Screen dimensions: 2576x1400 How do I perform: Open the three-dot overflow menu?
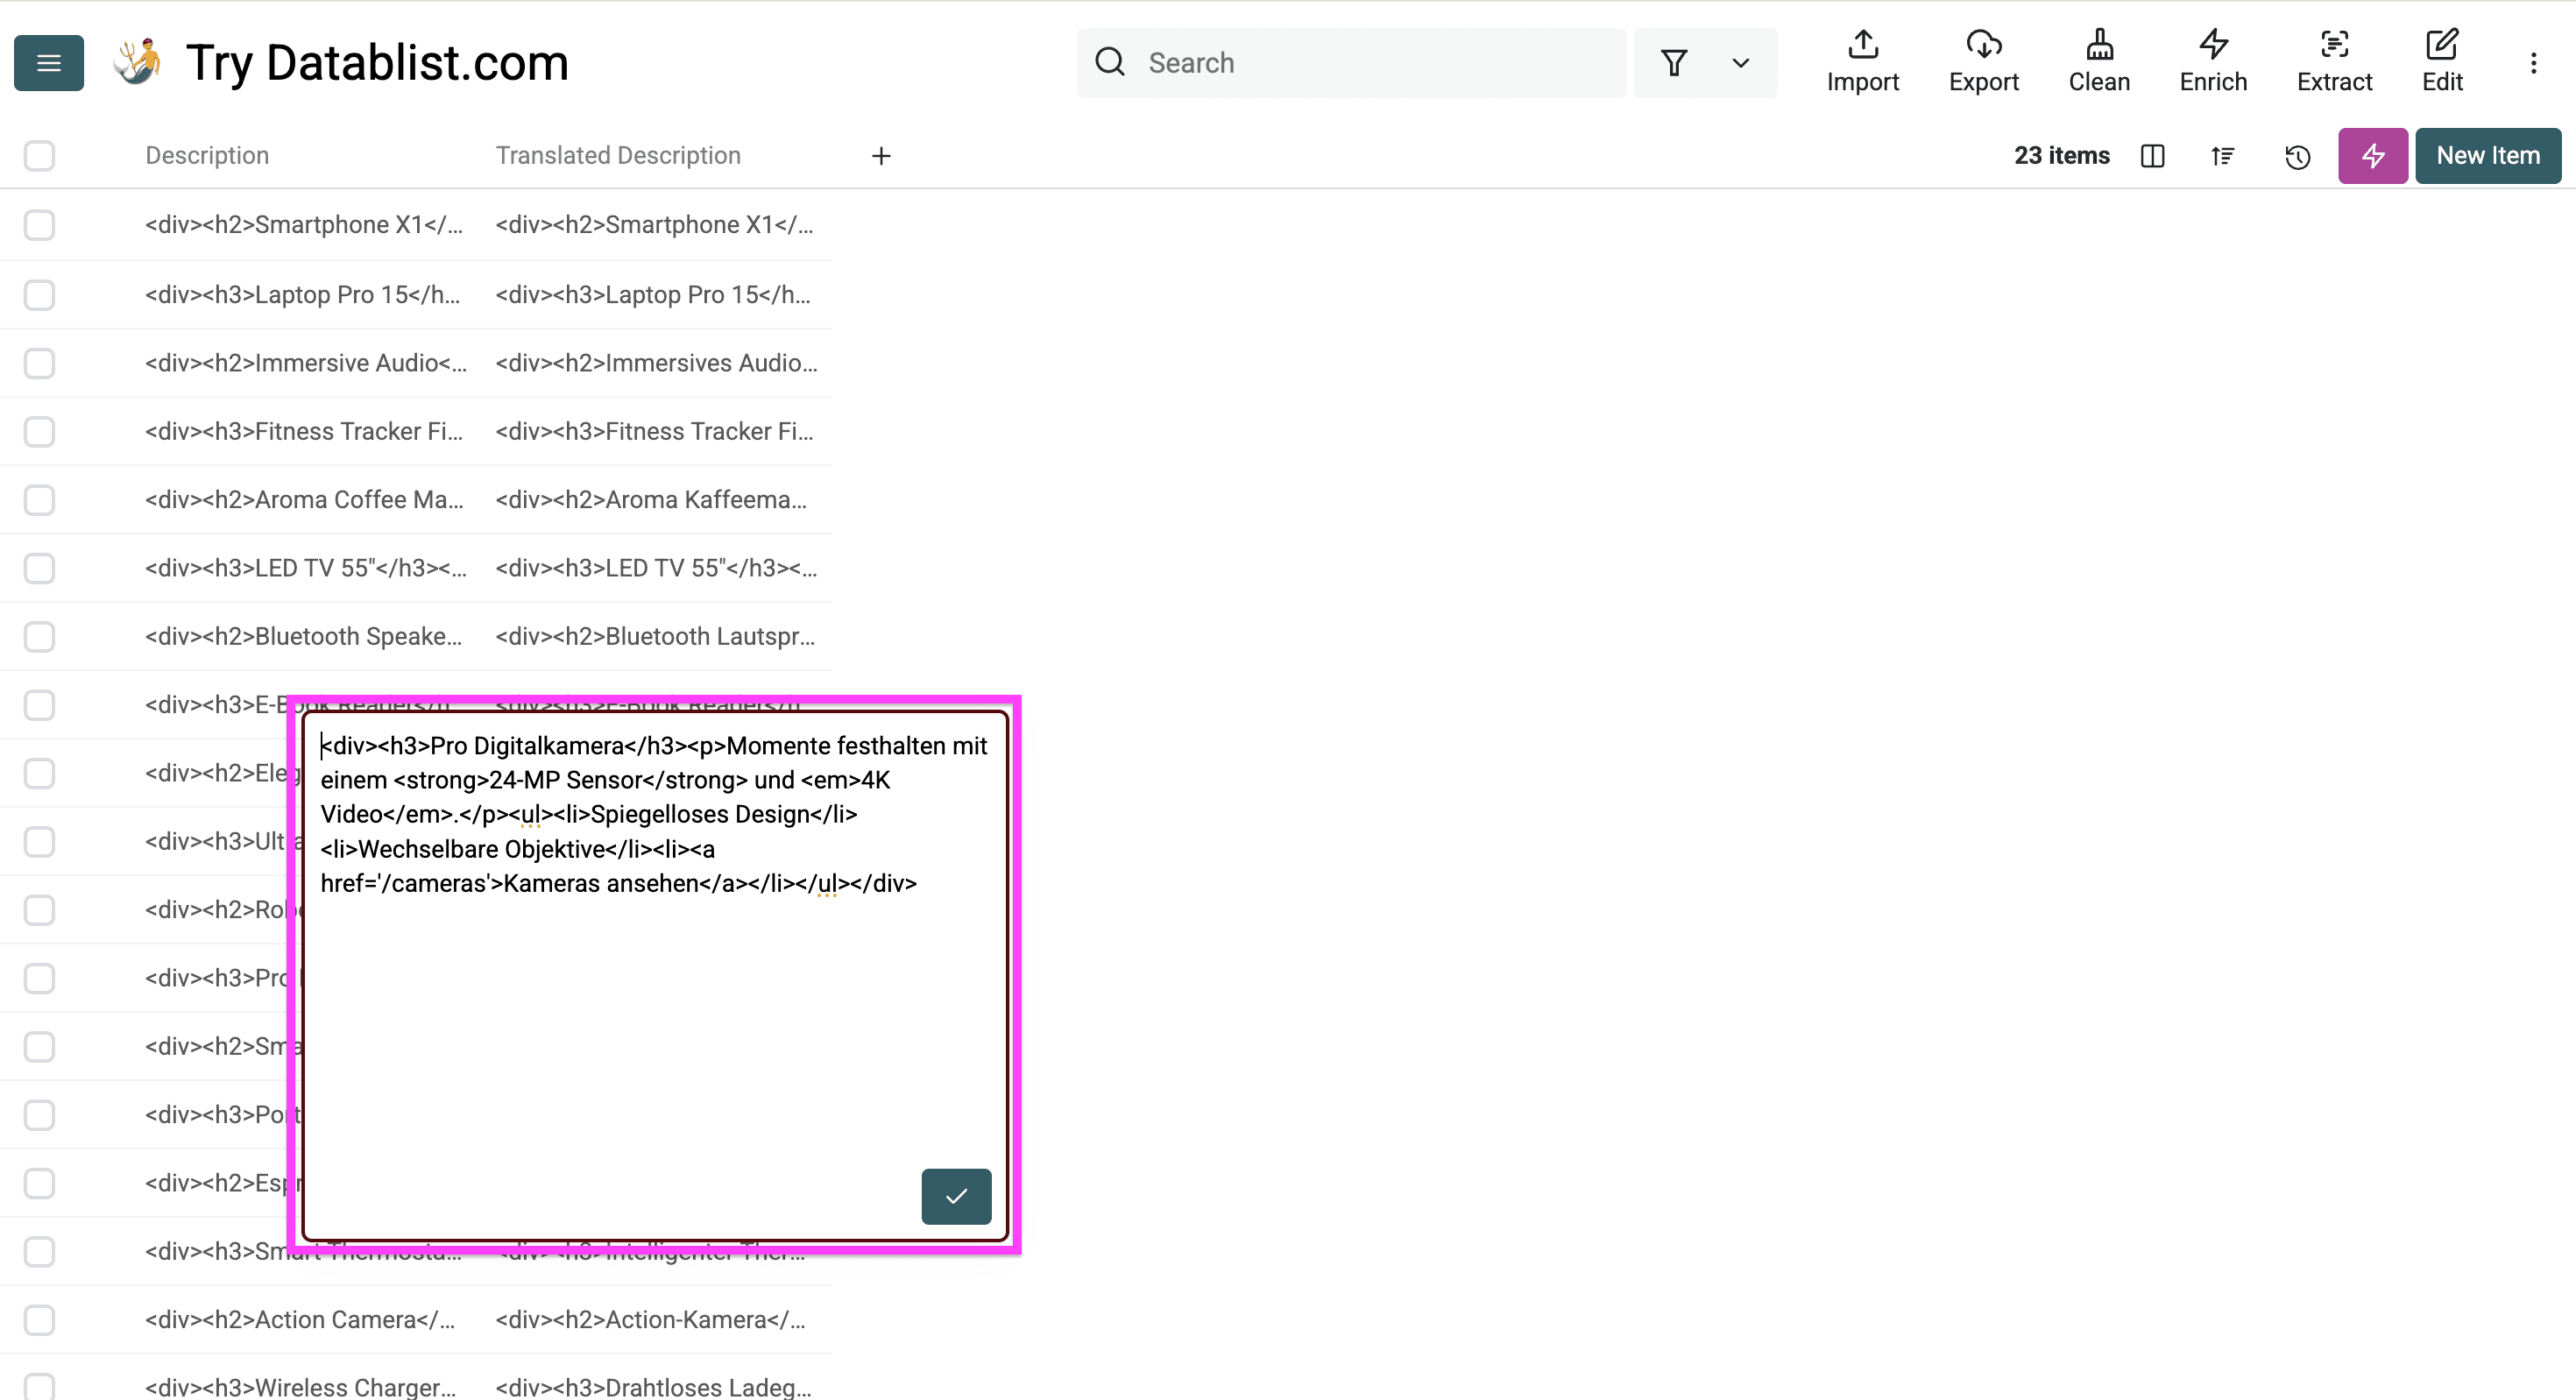click(2534, 62)
